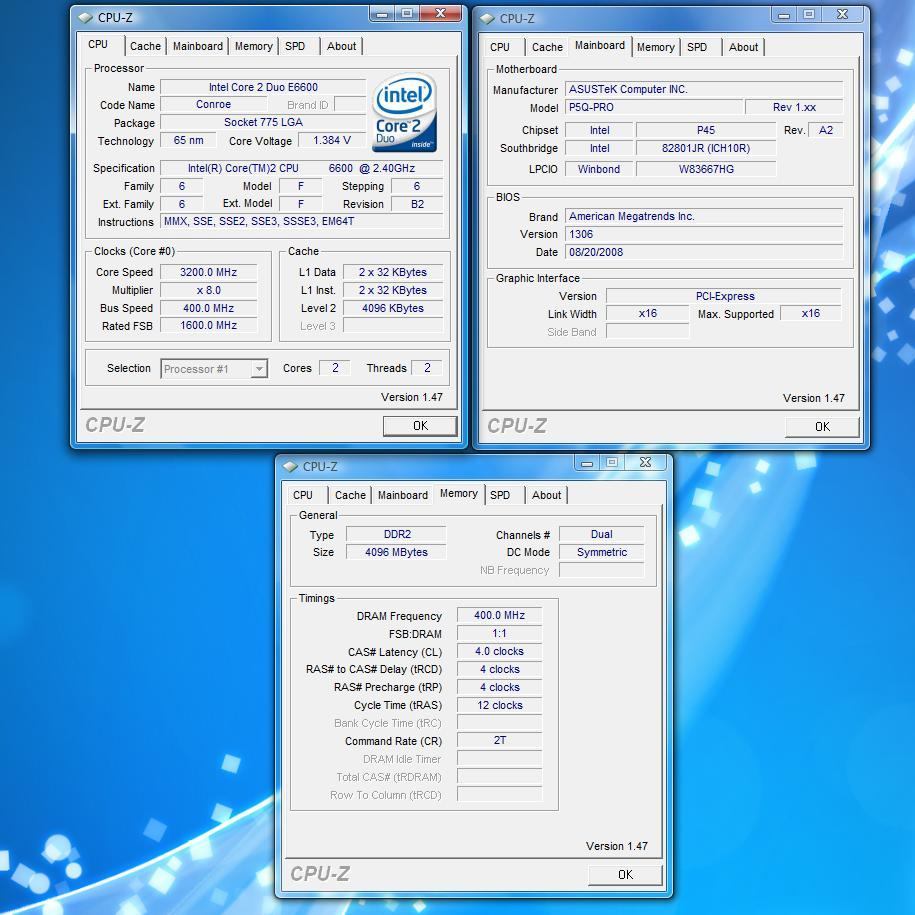Click the manufacturer field ASUSTeK Computer INC.

pyautogui.click(x=704, y=89)
